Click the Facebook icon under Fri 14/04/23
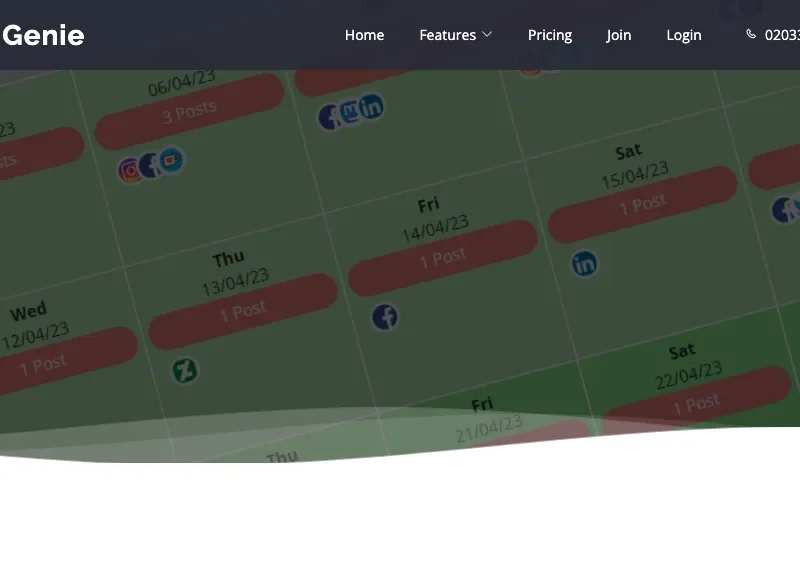 point(385,317)
